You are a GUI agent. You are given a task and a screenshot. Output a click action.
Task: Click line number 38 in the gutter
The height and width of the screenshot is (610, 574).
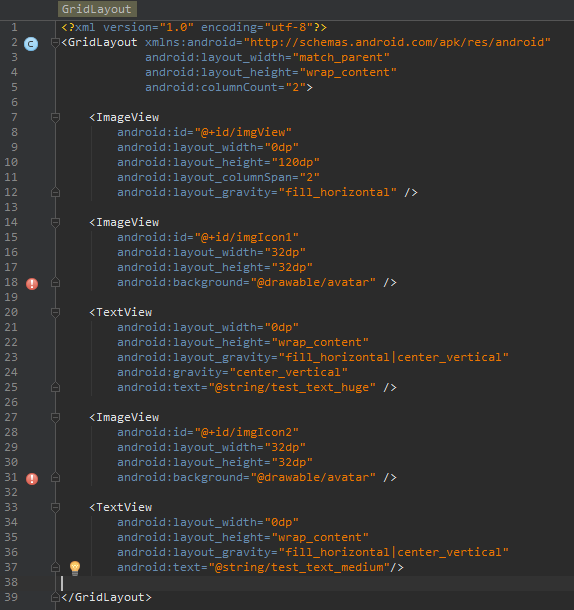click(11, 582)
